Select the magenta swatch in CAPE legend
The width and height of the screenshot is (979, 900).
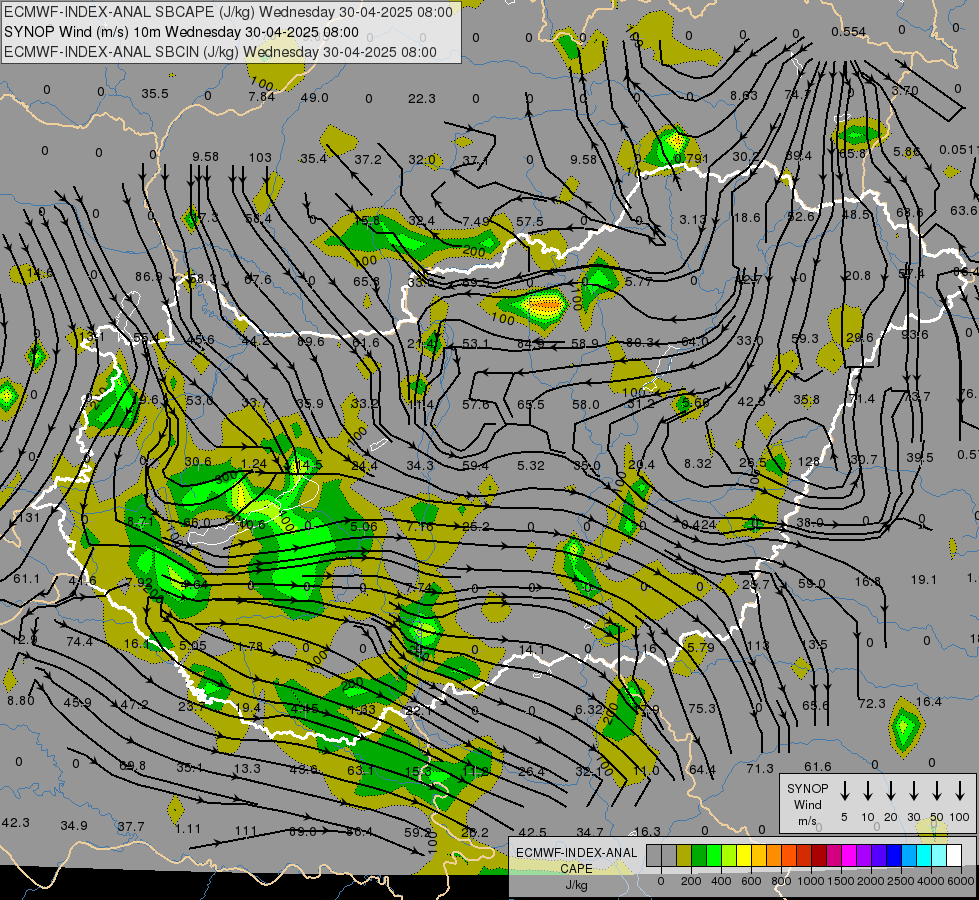click(849, 856)
